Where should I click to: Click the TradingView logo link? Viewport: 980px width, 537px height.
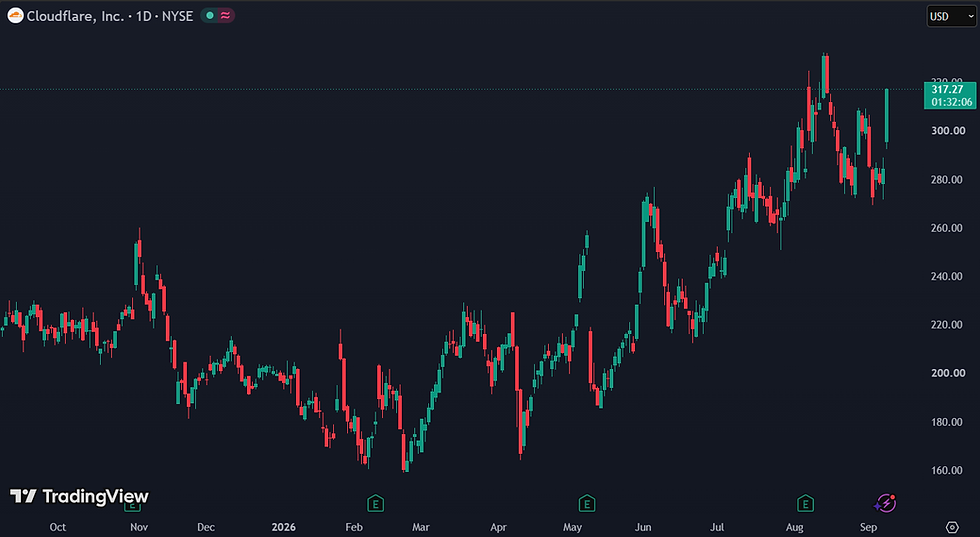pyautogui.click(x=79, y=496)
